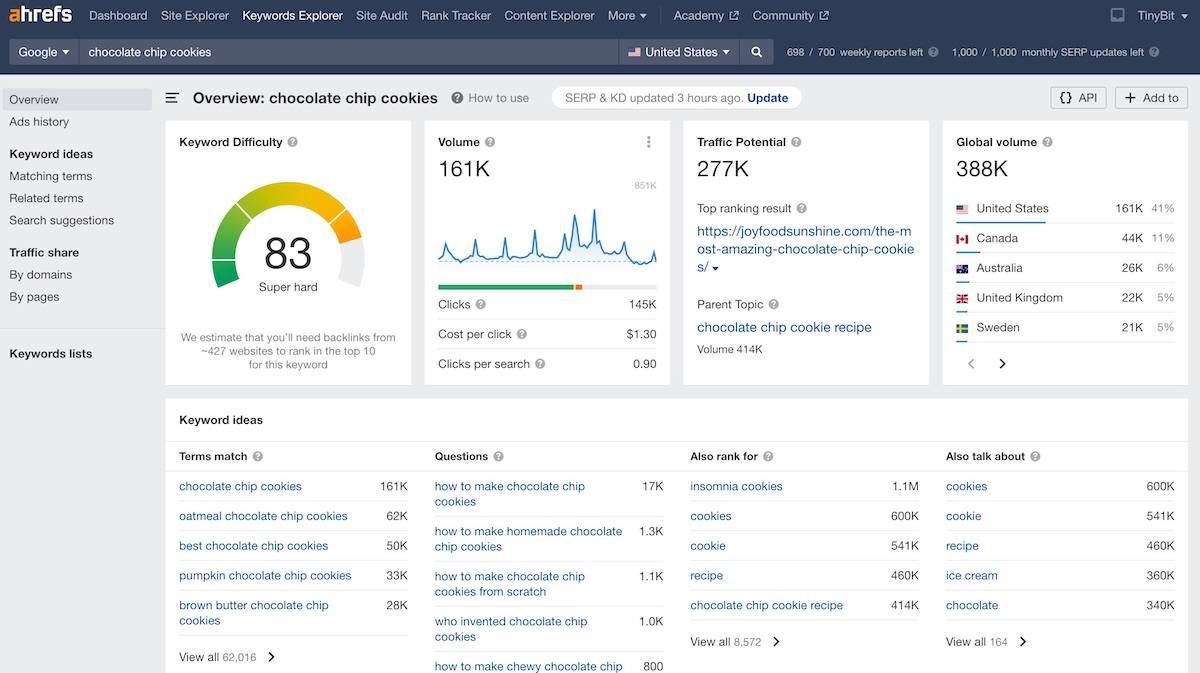Click the green clicks distribution bar
This screenshot has height=673, width=1200.
pyautogui.click(x=505, y=287)
